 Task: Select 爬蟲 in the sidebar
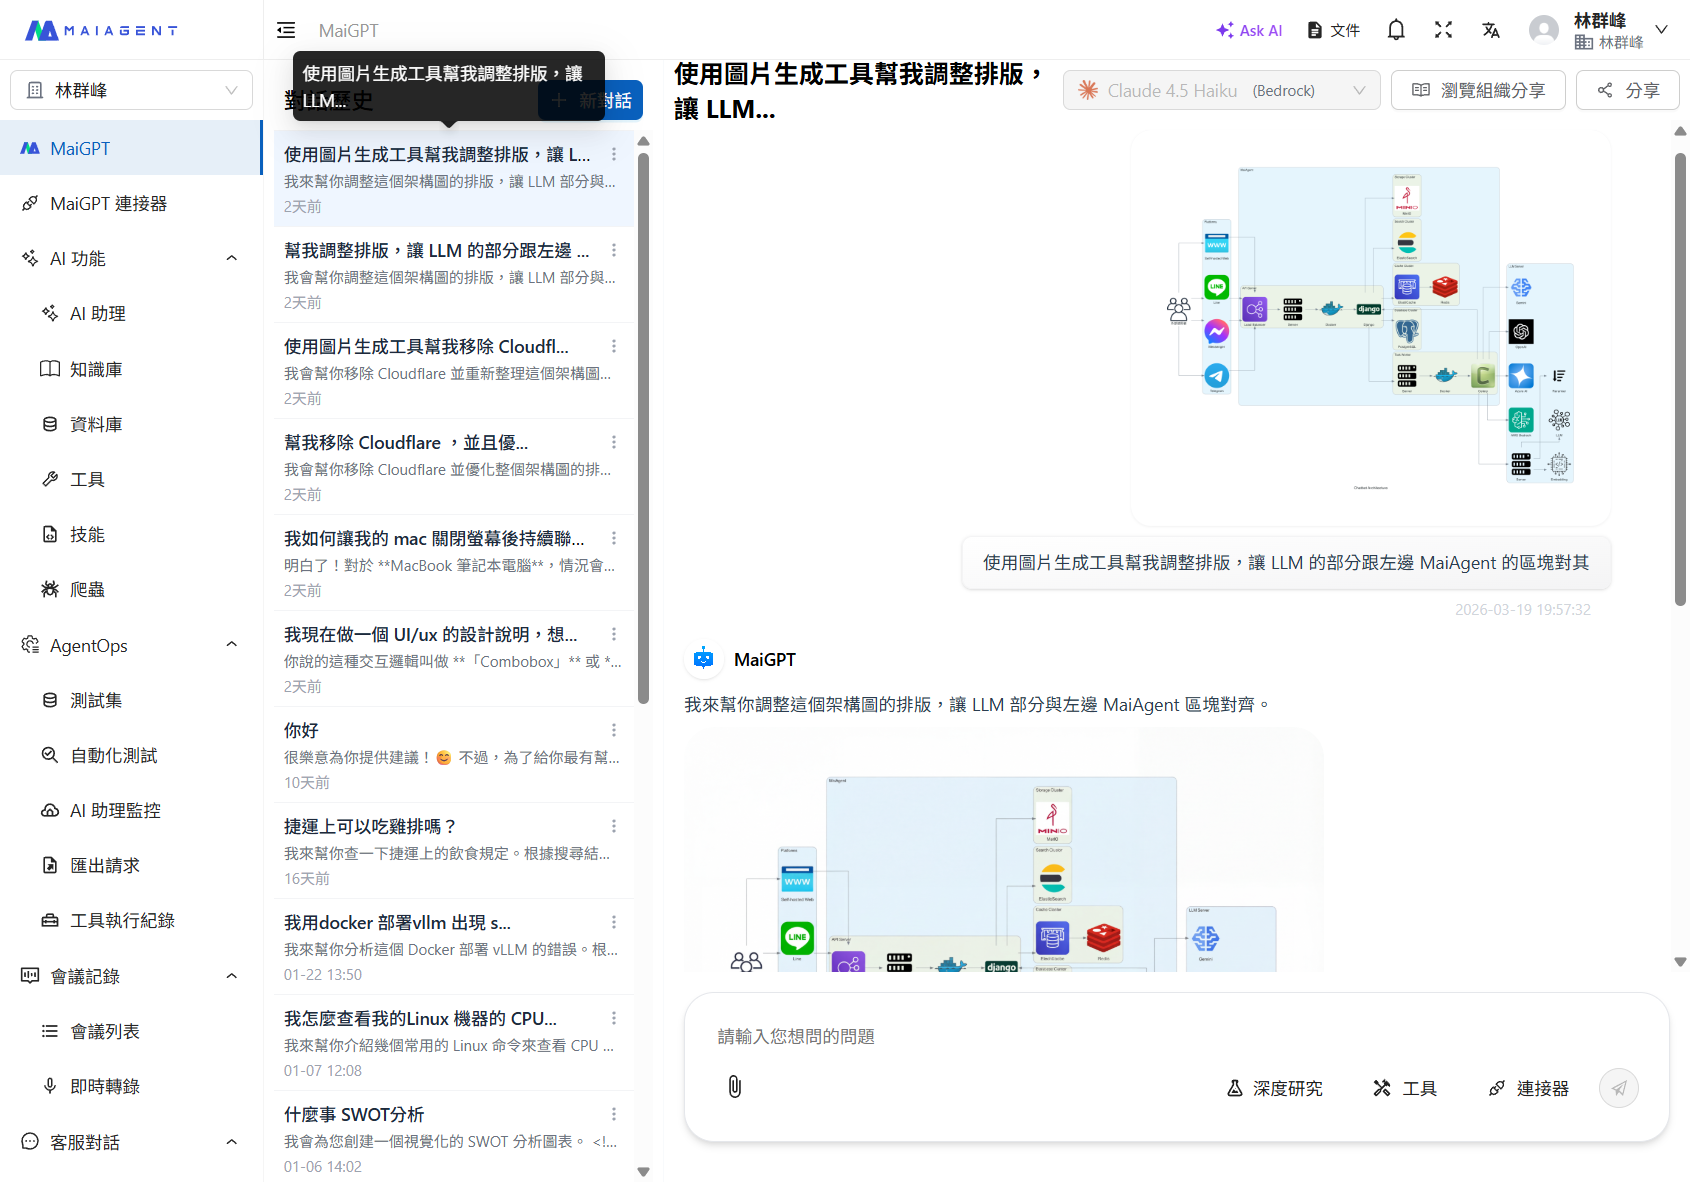pos(86,589)
